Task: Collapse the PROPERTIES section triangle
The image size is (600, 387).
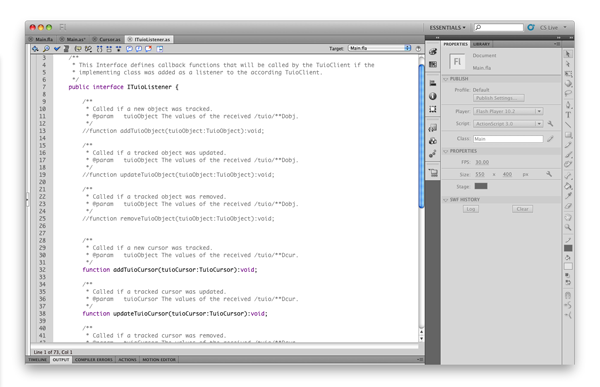Action: (x=446, y=151)
